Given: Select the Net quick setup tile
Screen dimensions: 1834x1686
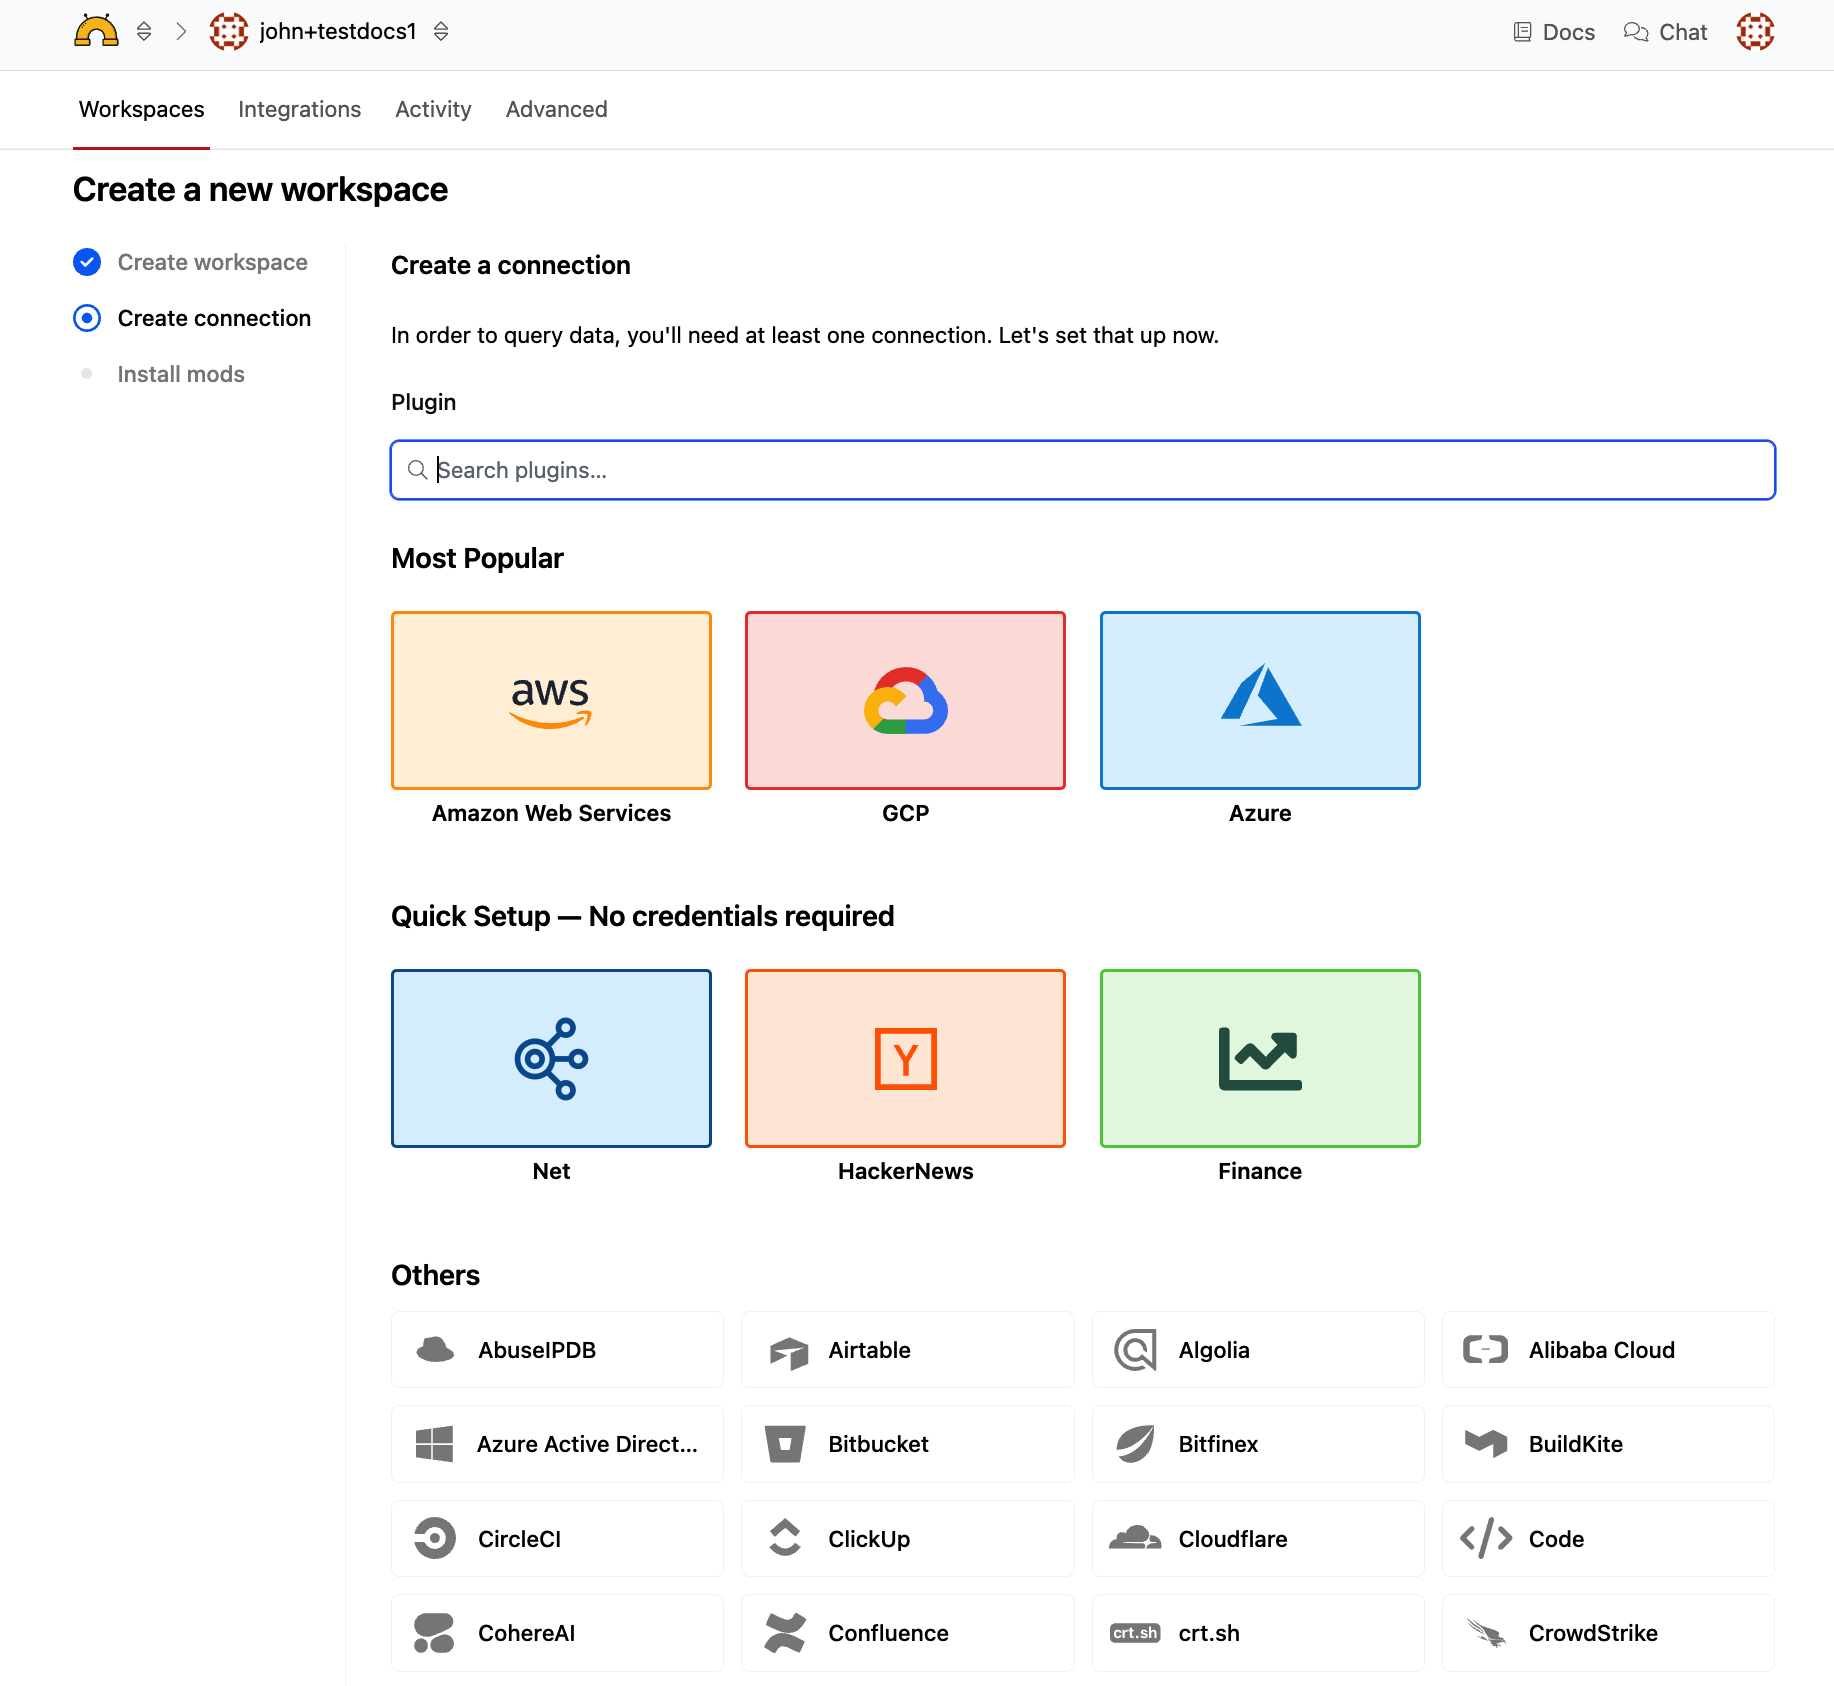Looking at the screenshot, I should (x=551, y=1058).
